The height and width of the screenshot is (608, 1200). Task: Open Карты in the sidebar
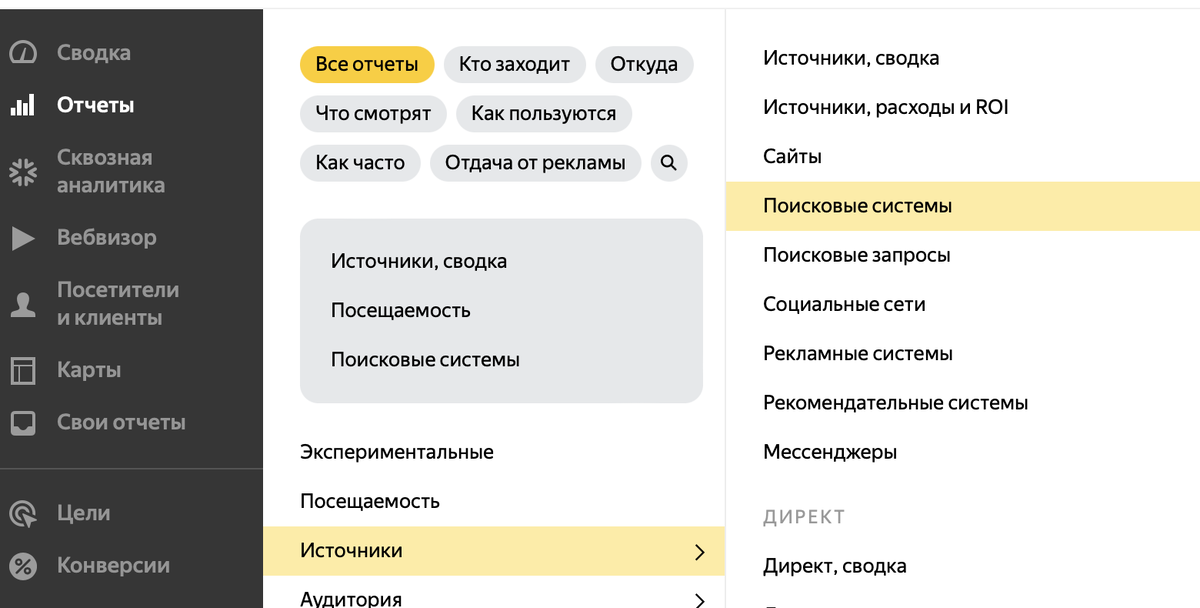tap(89, 370)
